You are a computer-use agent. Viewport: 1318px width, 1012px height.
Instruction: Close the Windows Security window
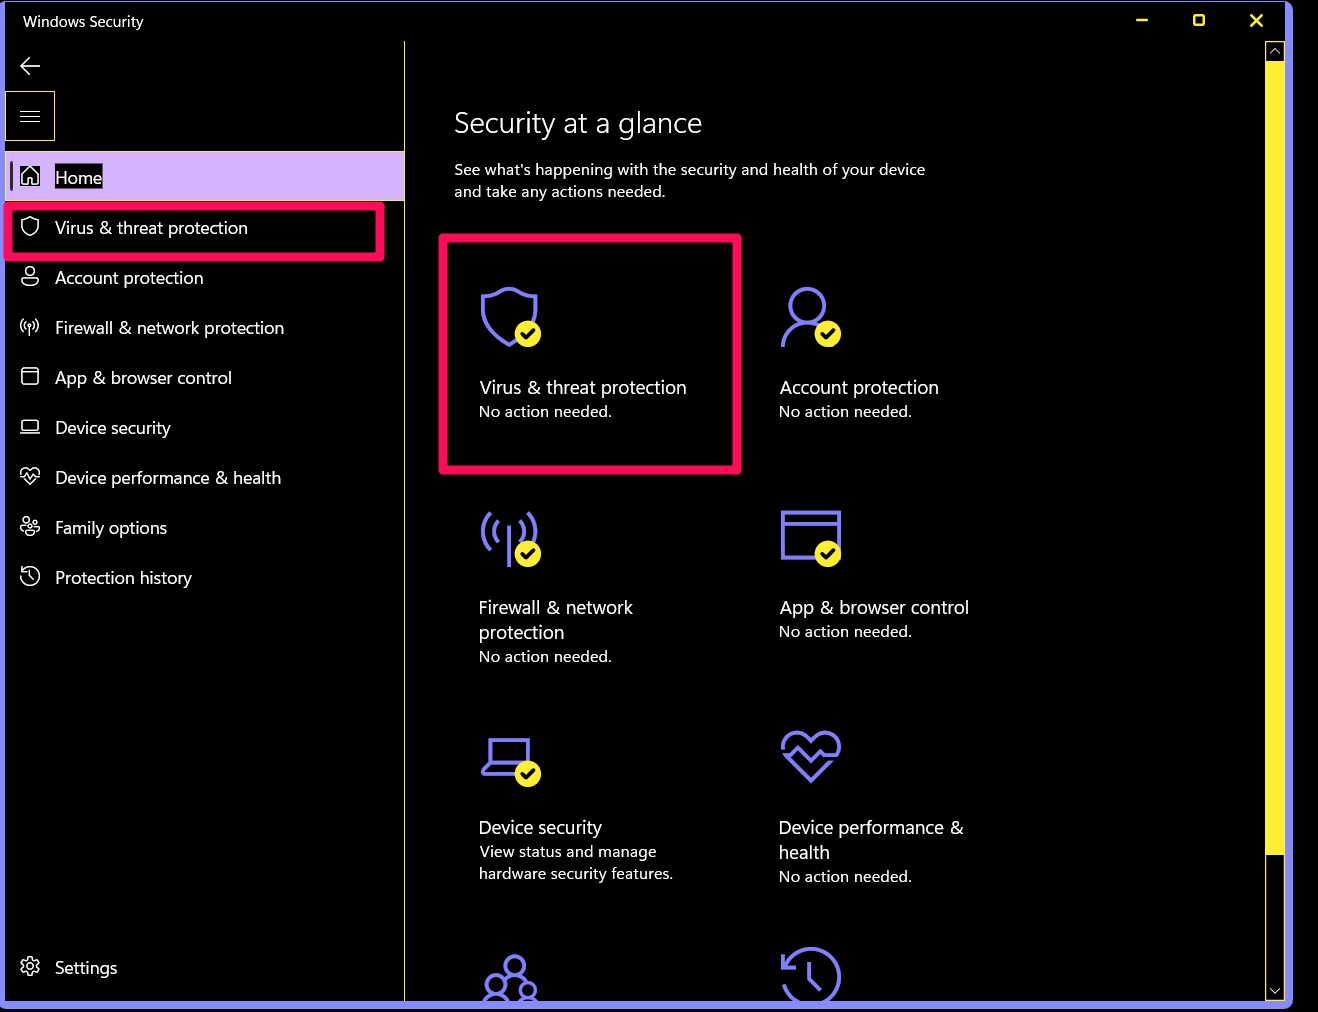click(1257, 20)
